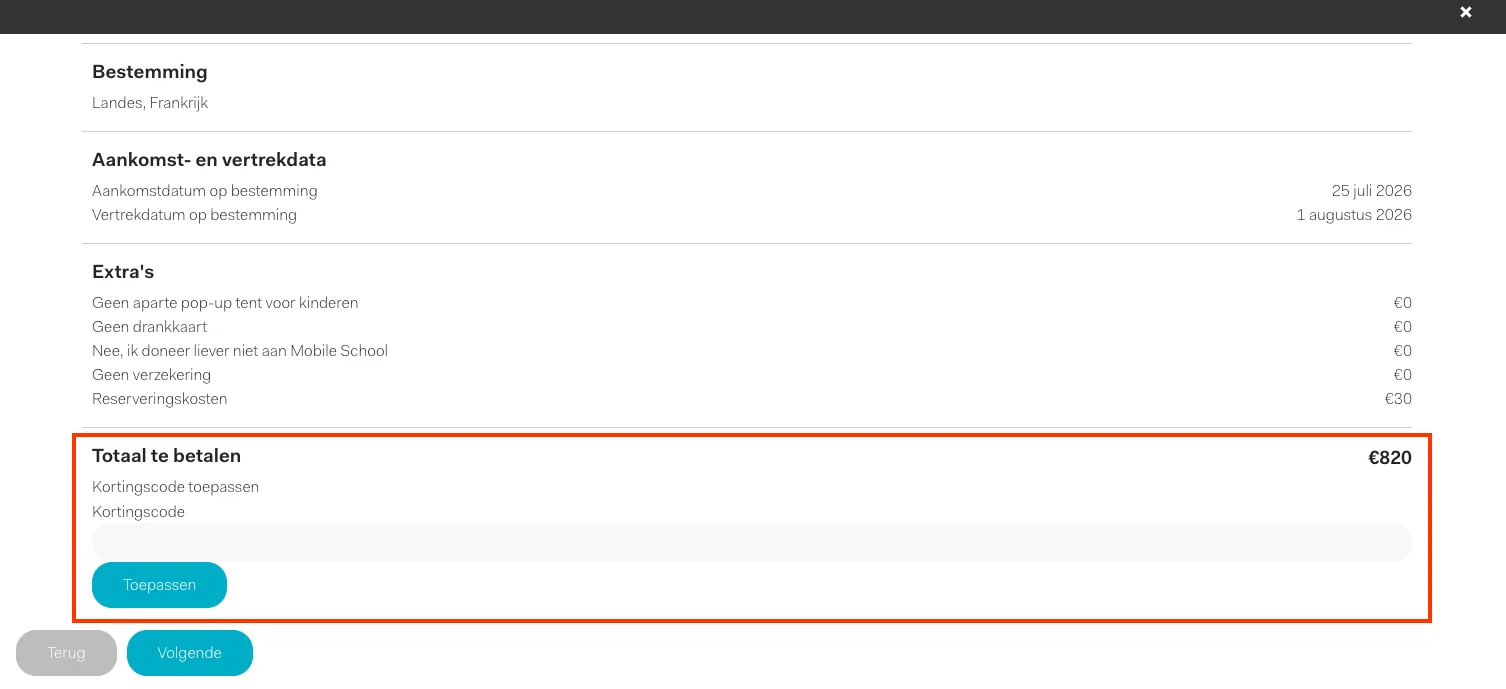Click the Bestemming heading
Screen dimensions: 1506x689
(149, 72)
